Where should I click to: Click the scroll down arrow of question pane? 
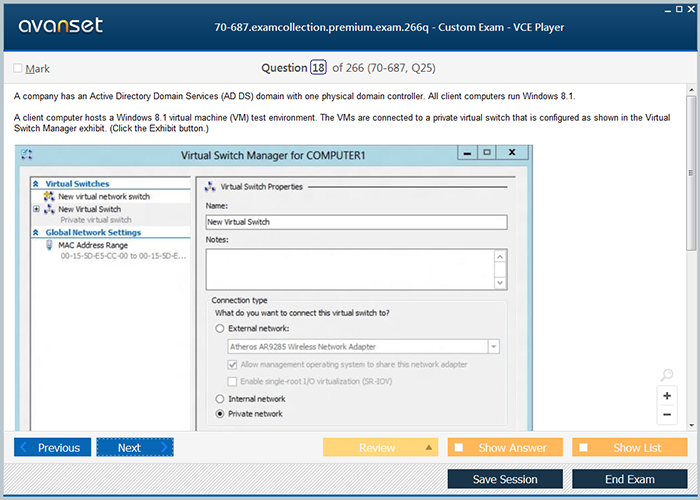click(692, 425)
